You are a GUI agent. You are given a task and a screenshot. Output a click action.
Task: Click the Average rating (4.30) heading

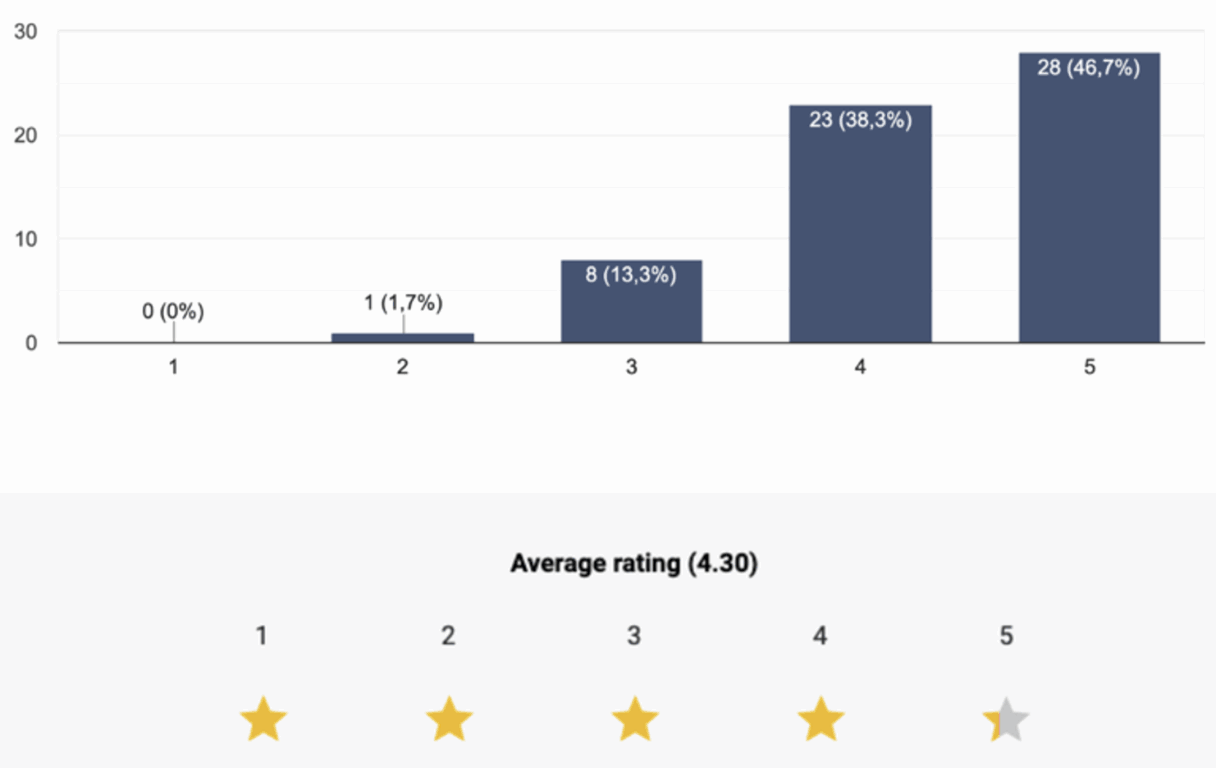634,564
